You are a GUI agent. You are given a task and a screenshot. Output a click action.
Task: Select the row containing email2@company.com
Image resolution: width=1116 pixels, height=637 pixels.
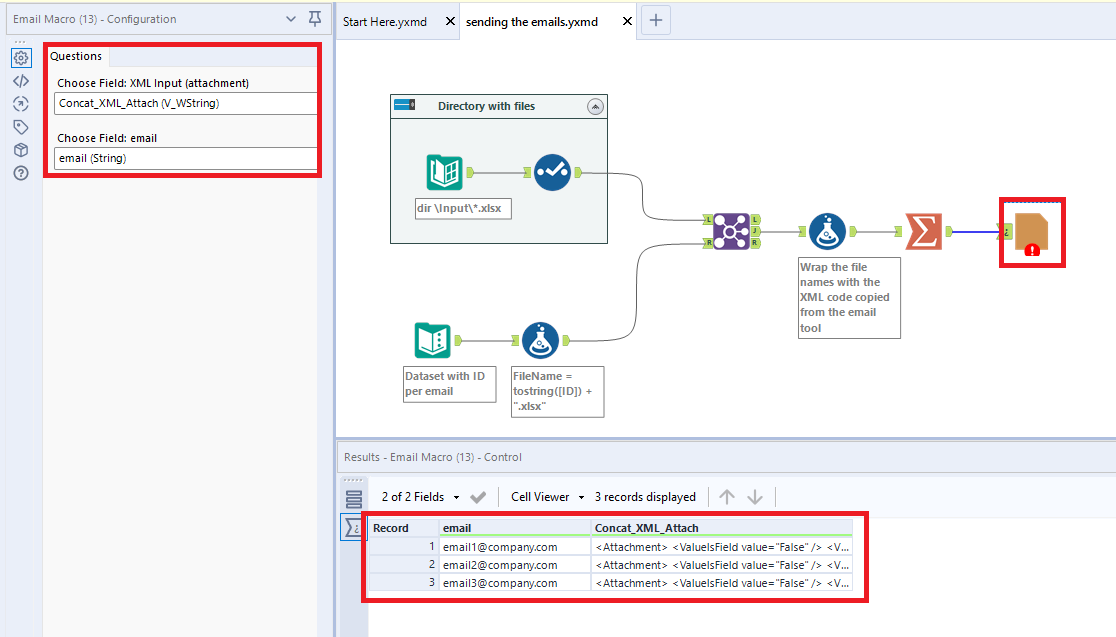[x=515, y=564]
